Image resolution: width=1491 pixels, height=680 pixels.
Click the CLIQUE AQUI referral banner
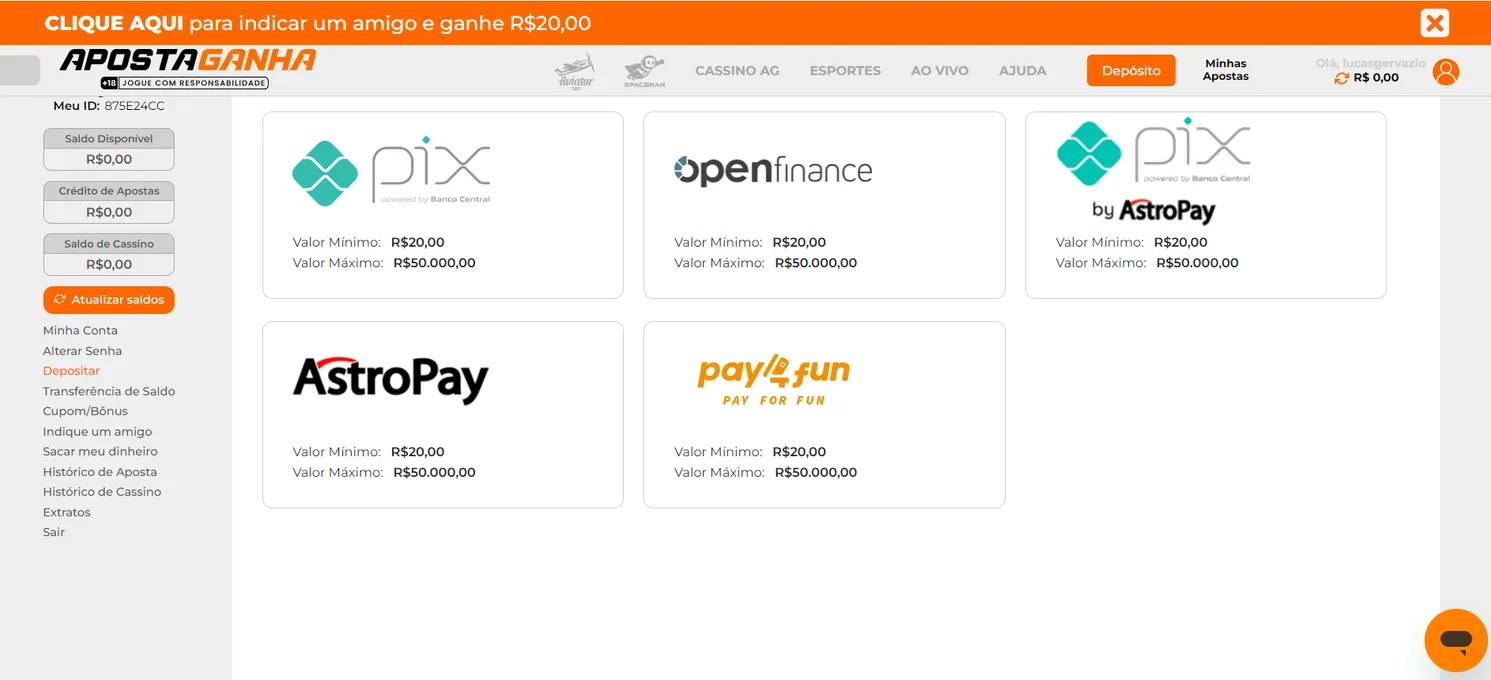(x=318, y=23)
